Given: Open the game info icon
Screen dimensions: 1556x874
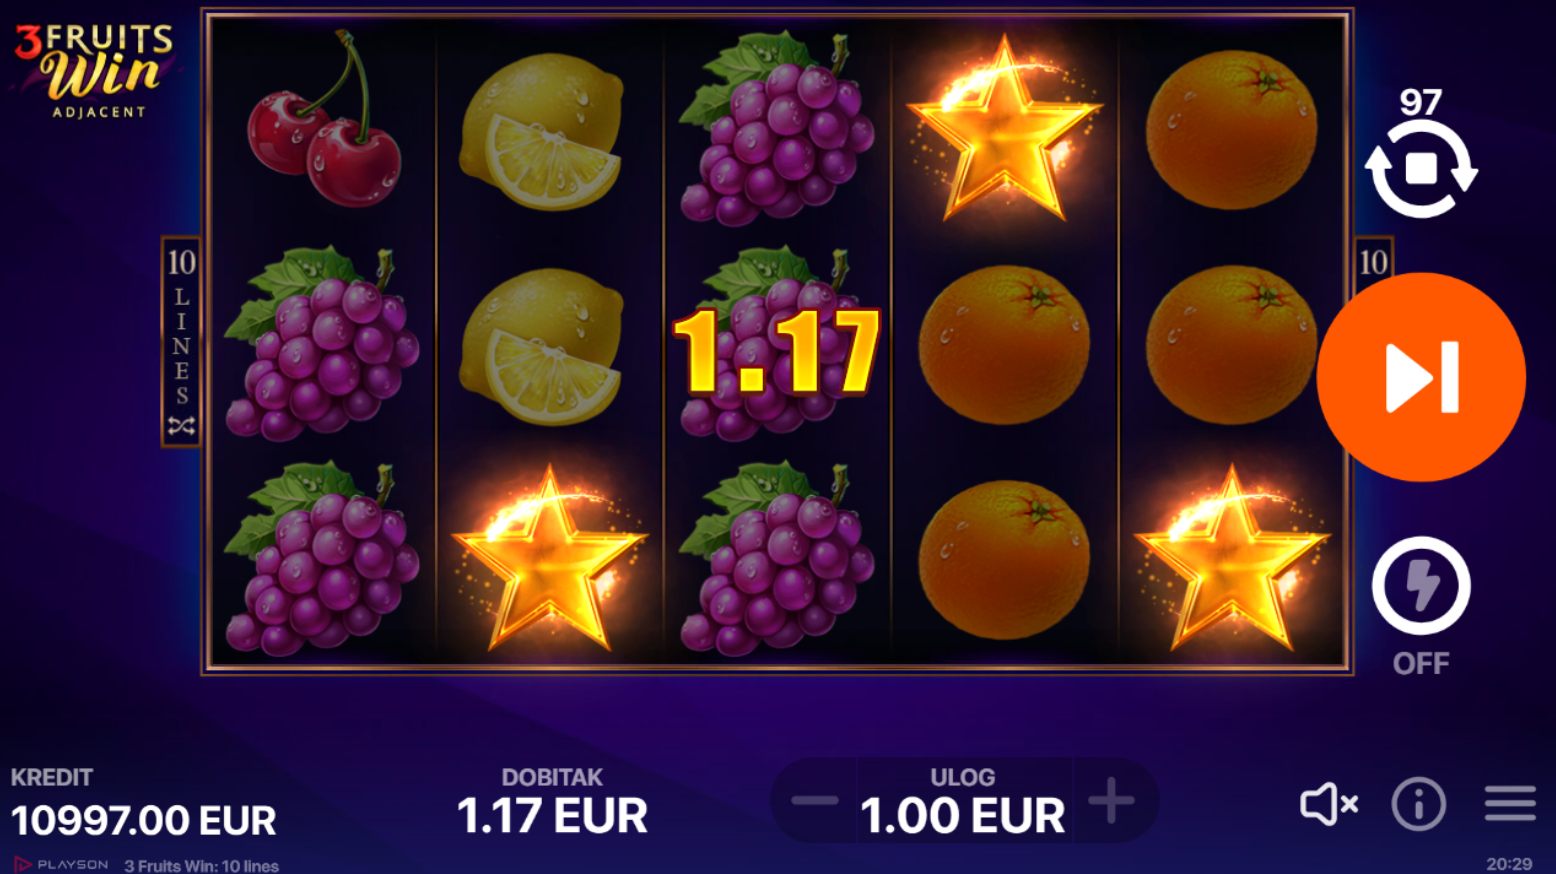Looking at the screenshot, I should [x=1419, y=803].
